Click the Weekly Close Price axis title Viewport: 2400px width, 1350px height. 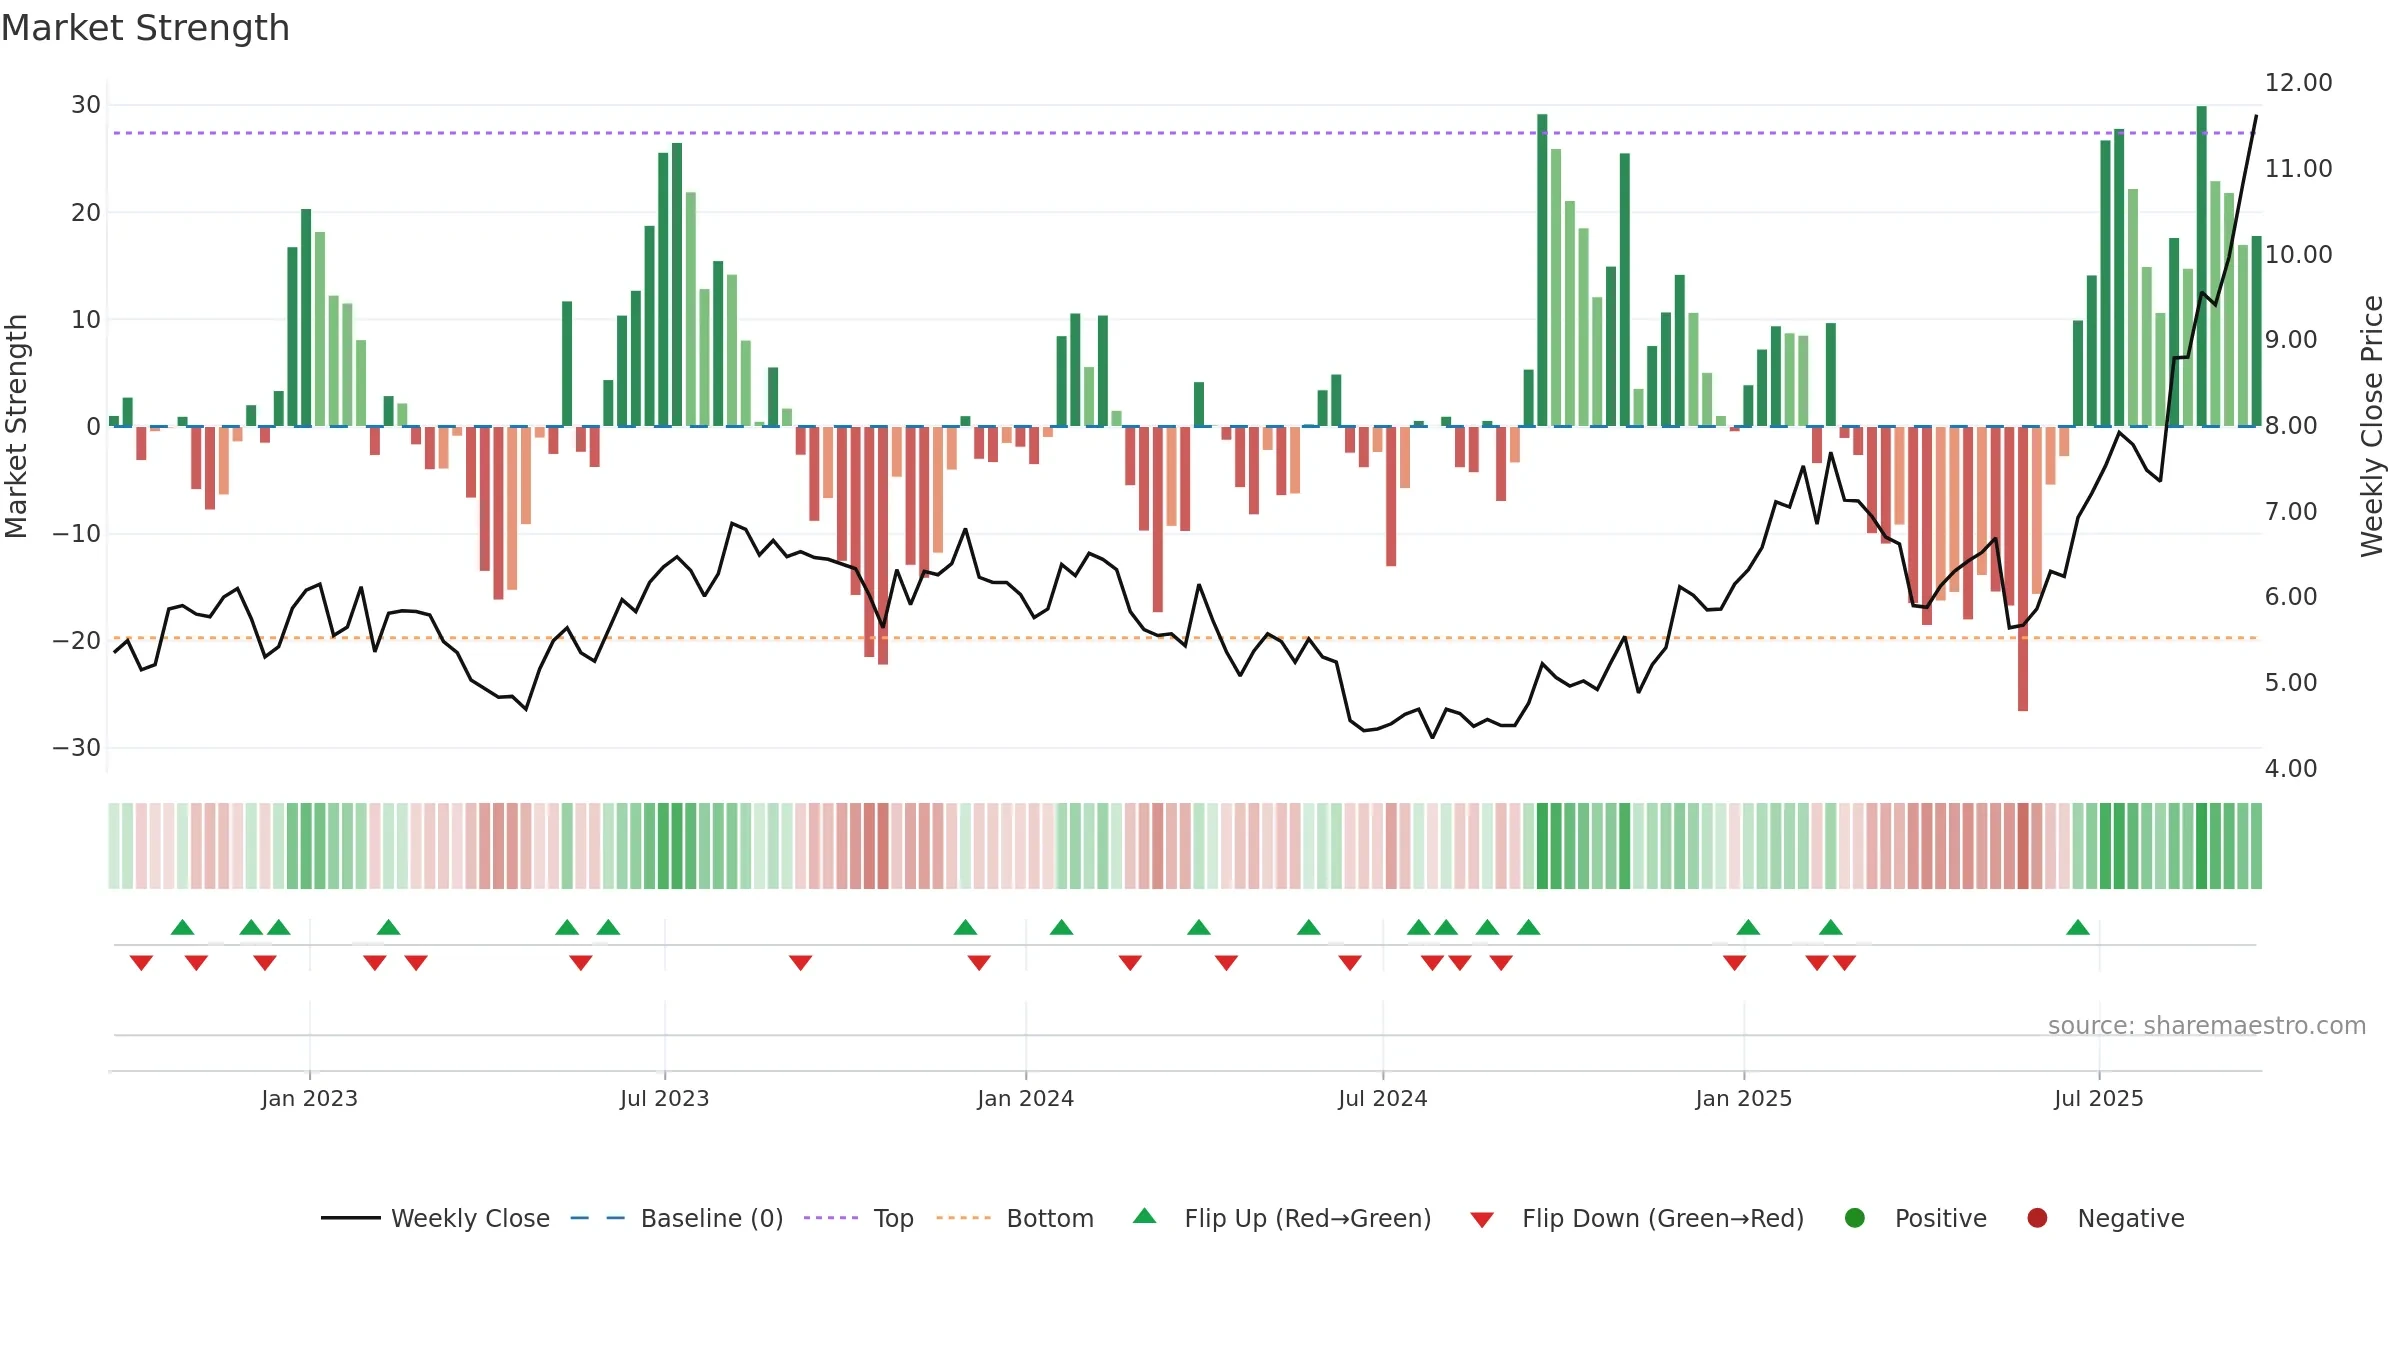[2372, 426]
